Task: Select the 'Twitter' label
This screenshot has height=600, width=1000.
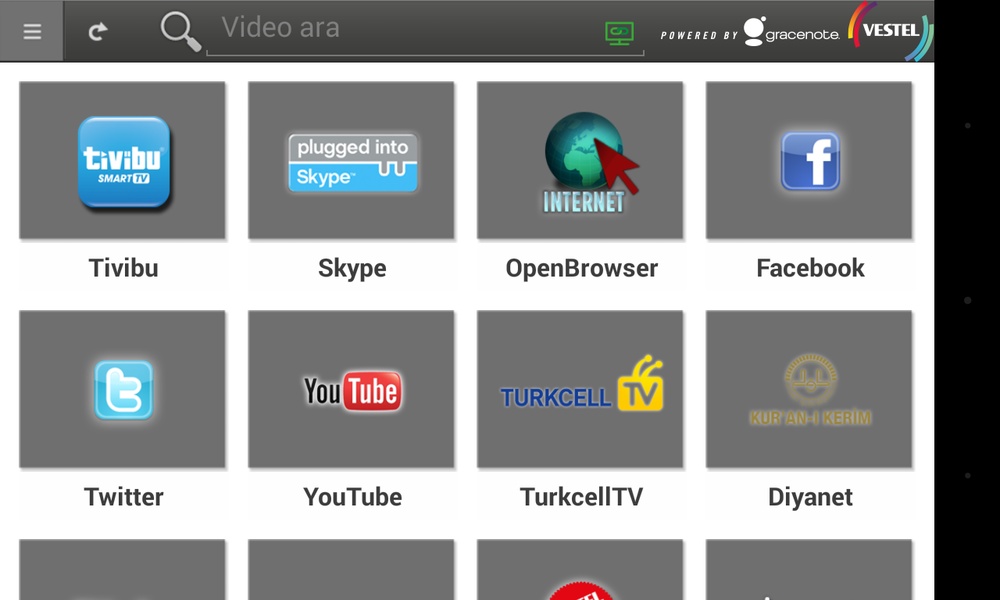Action: pos(124,497)
